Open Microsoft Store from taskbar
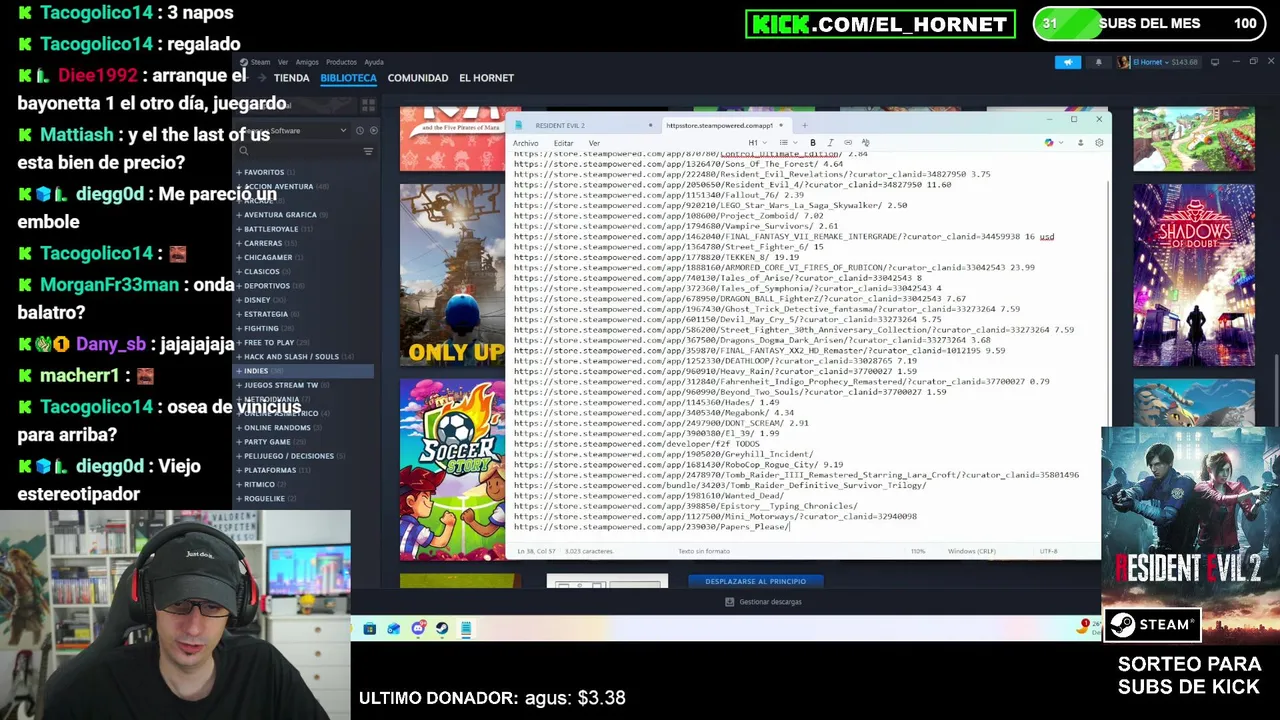 369,629
